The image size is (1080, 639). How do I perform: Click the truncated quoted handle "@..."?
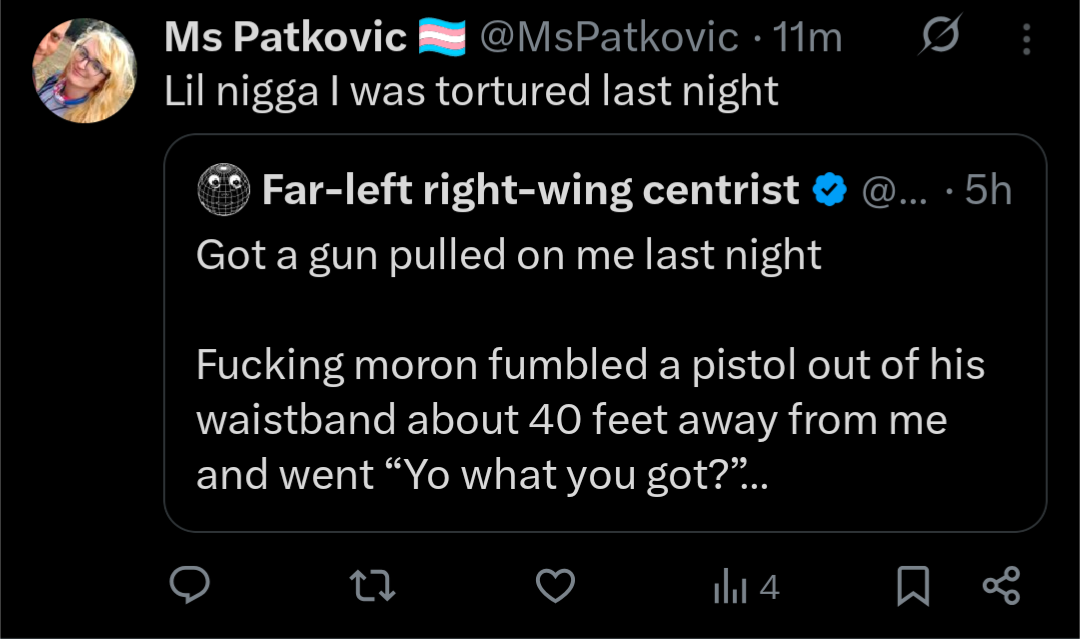894,190
